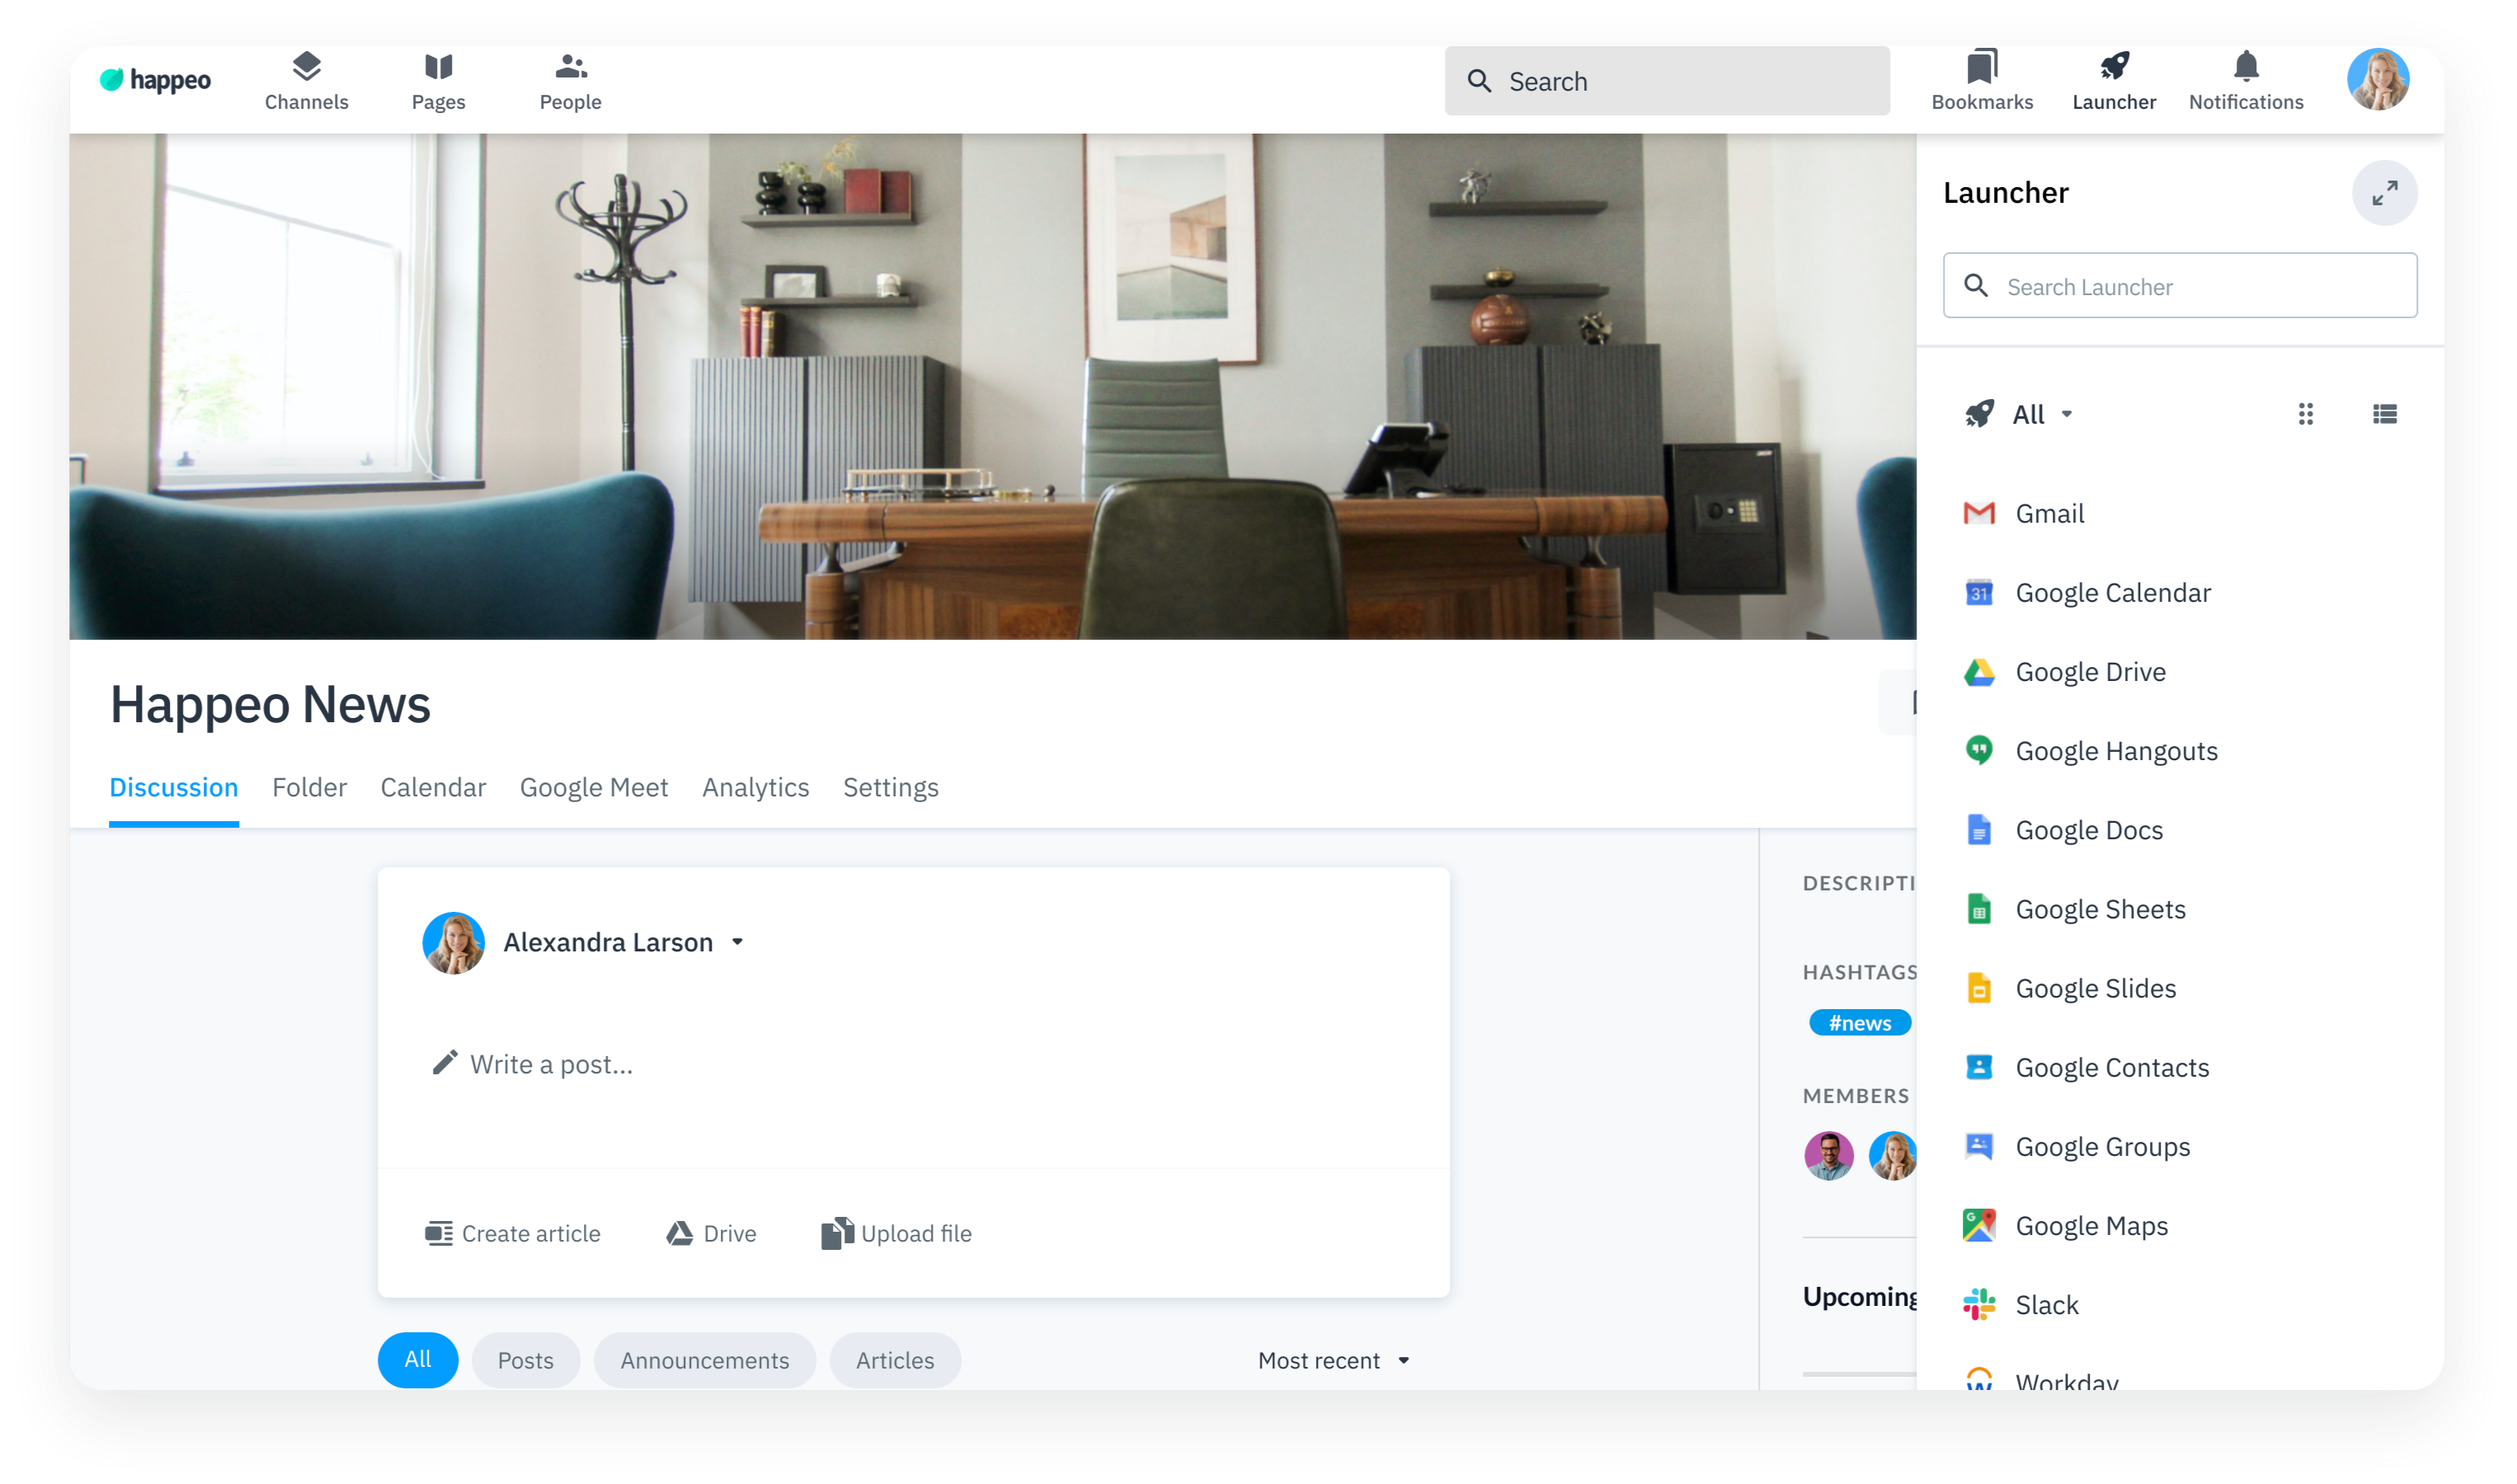
Task: Open Google Drive in the Launcher
Action: point(2088,672)
